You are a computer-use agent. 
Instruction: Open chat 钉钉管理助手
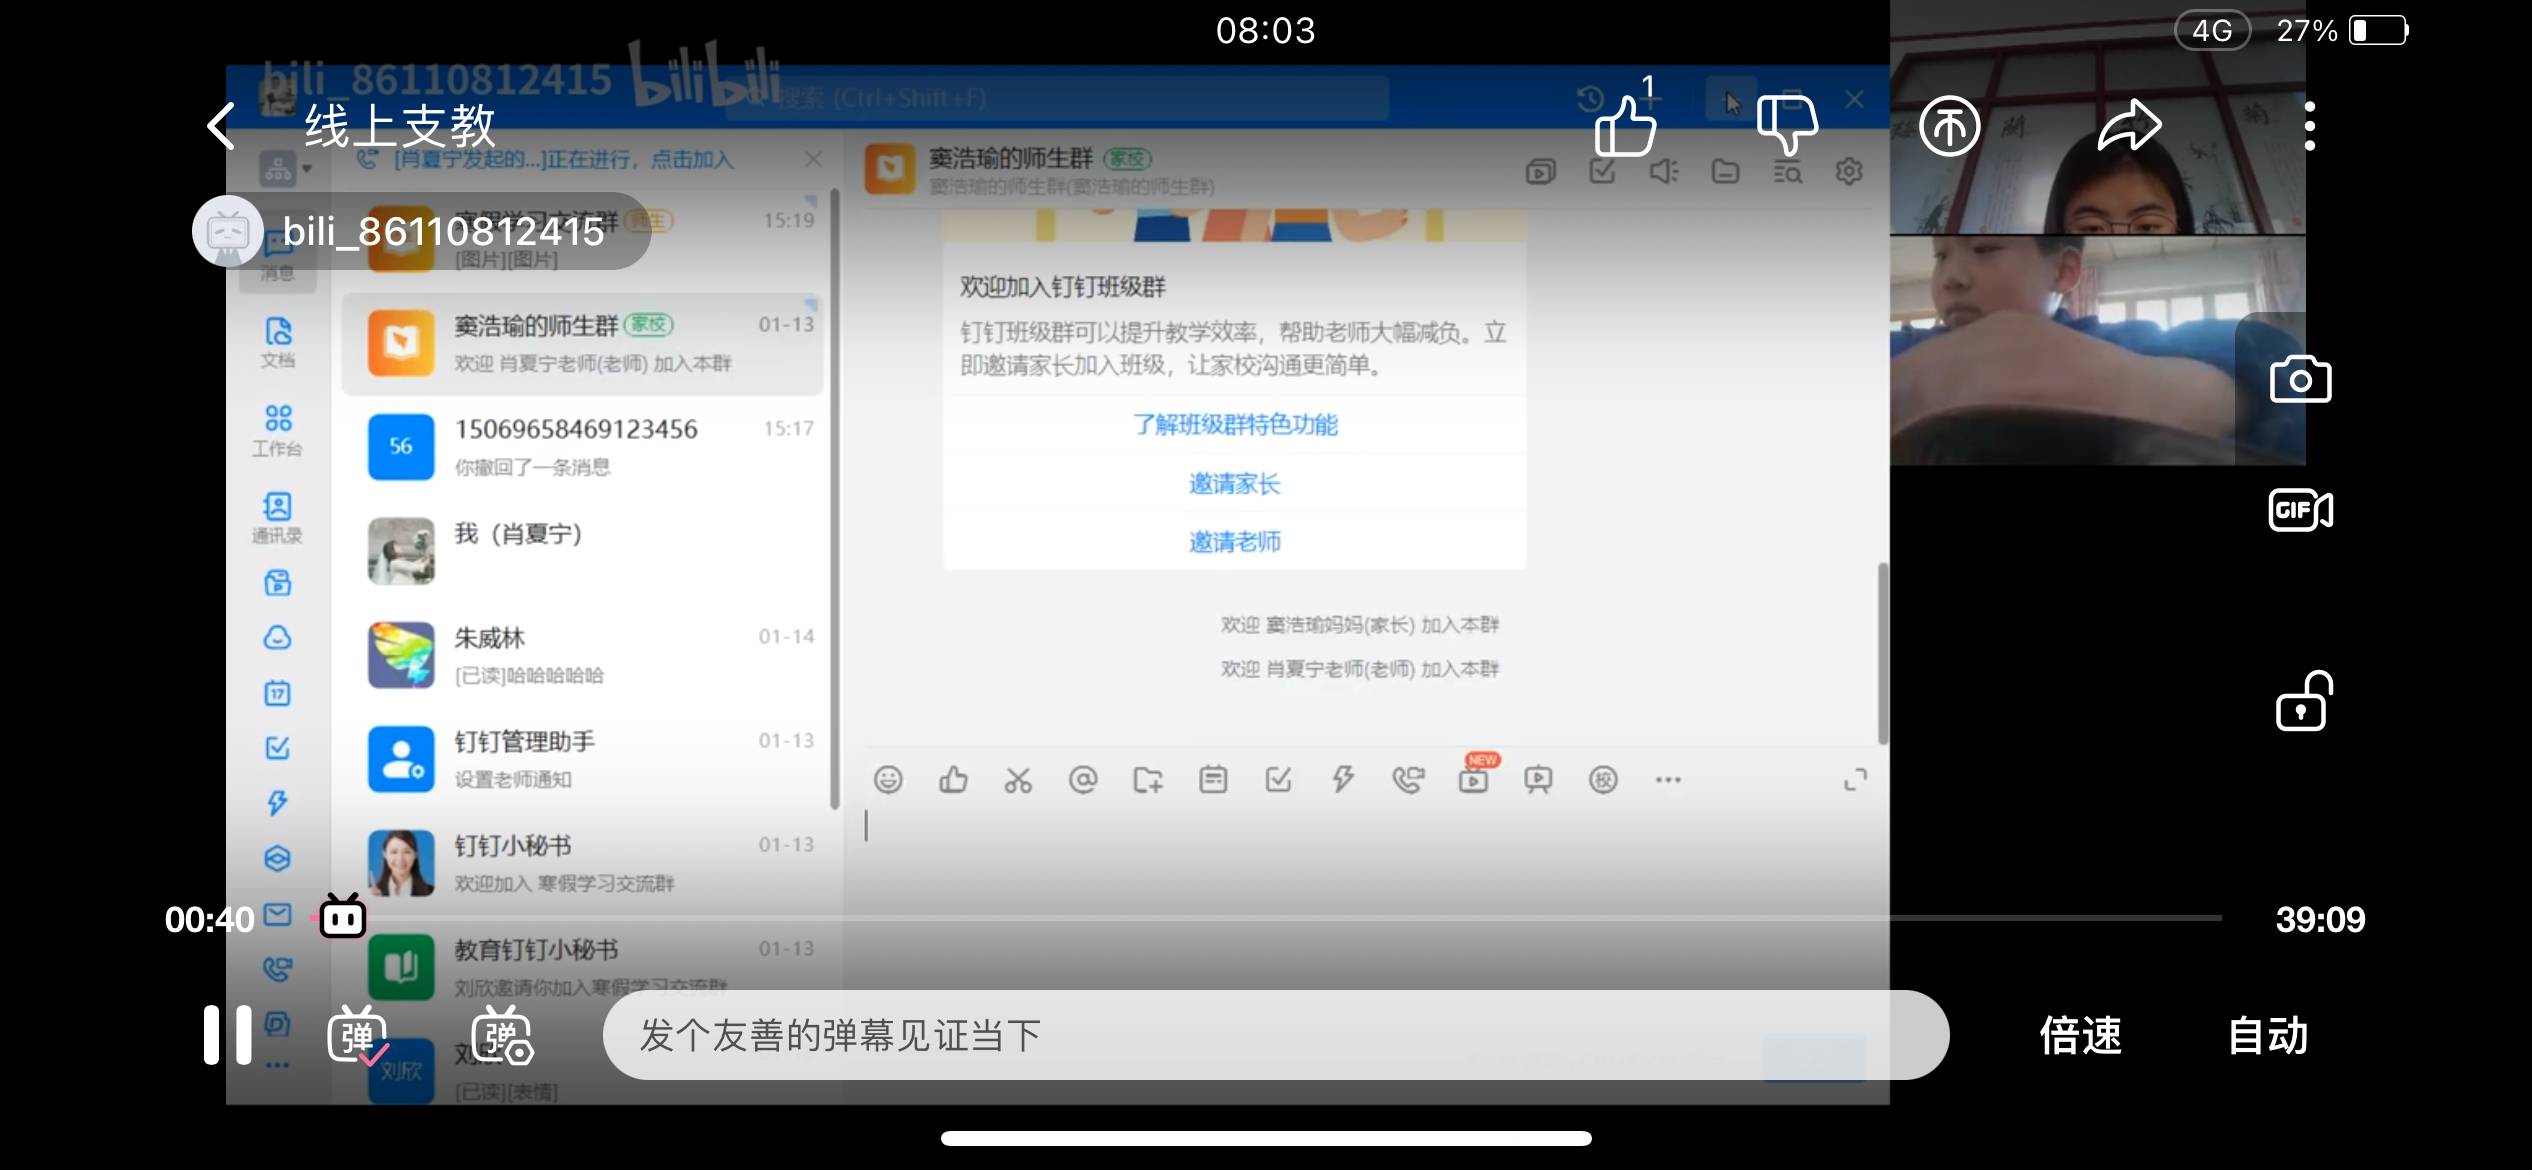coord(583,759)
